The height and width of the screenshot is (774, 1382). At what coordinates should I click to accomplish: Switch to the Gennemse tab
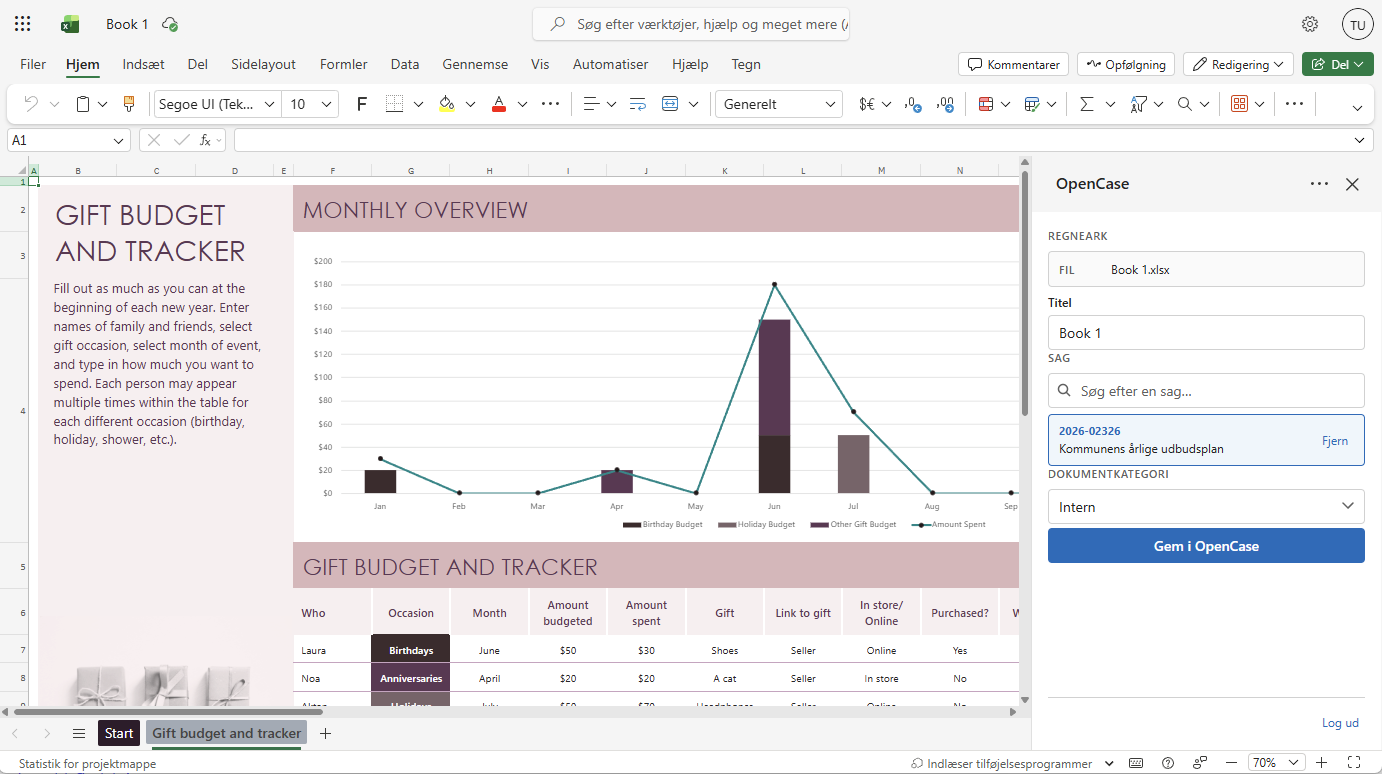tap(475, 64)
